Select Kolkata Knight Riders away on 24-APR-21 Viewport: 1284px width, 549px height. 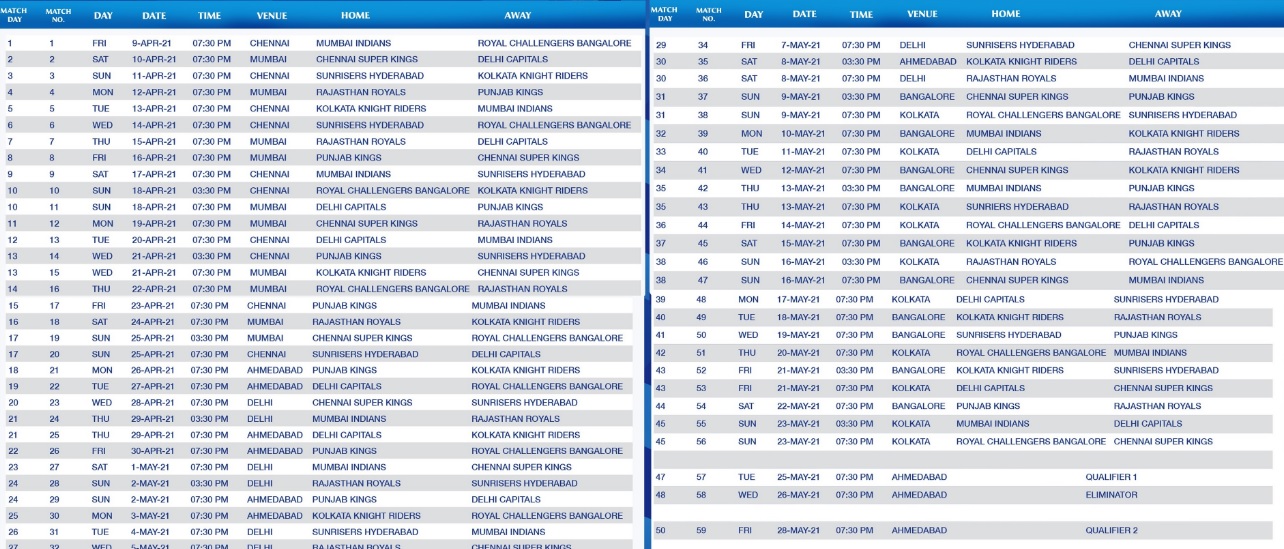tap(526, 322)
